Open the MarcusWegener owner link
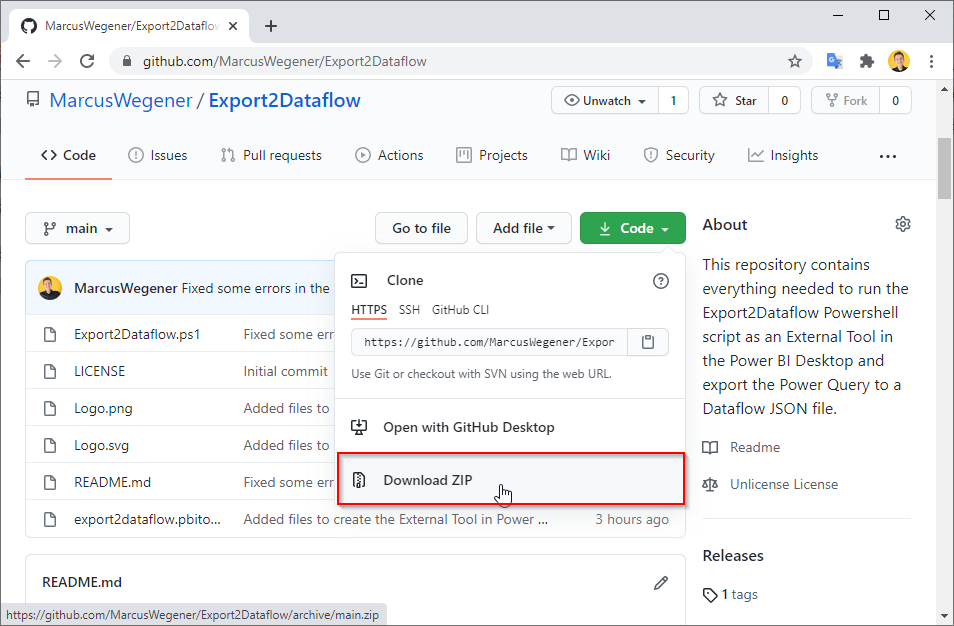The width and height of the screenshot is (954, 626). coord(120,100)
